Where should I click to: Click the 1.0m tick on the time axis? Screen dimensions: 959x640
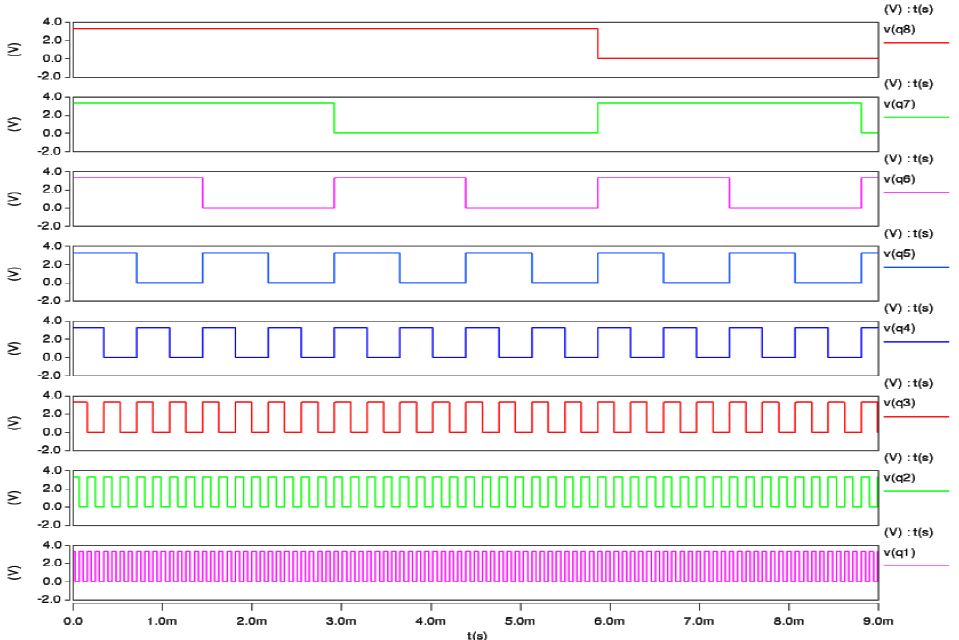point(162,621)
